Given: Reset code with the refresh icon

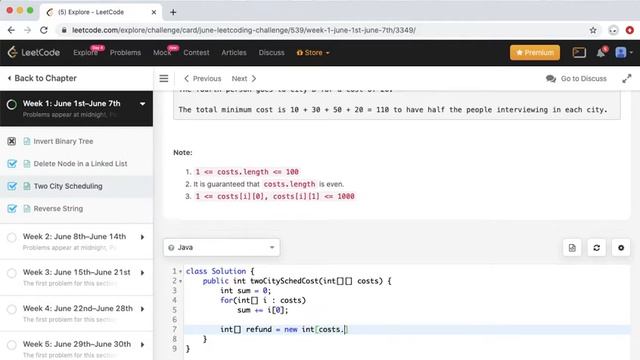Looking at the screenshot, I should pos(596,247).
